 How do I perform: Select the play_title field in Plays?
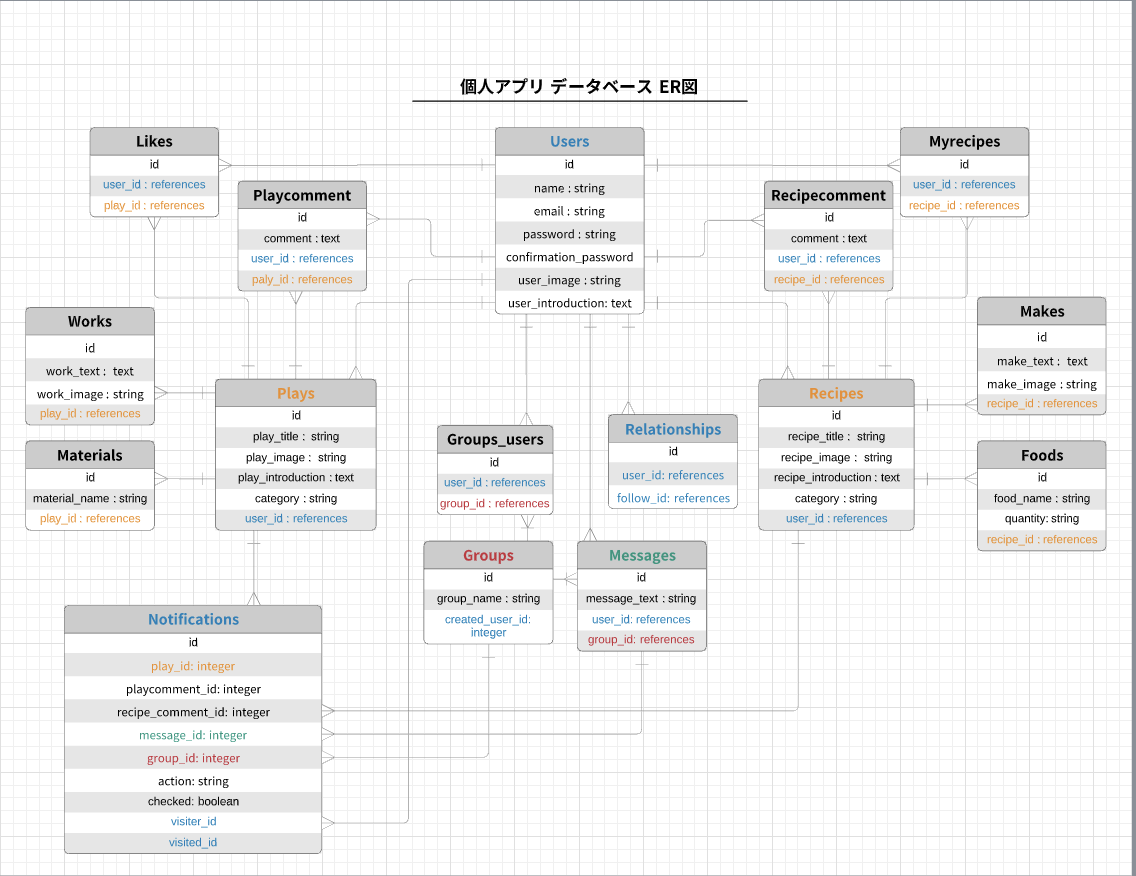(295, 436)
